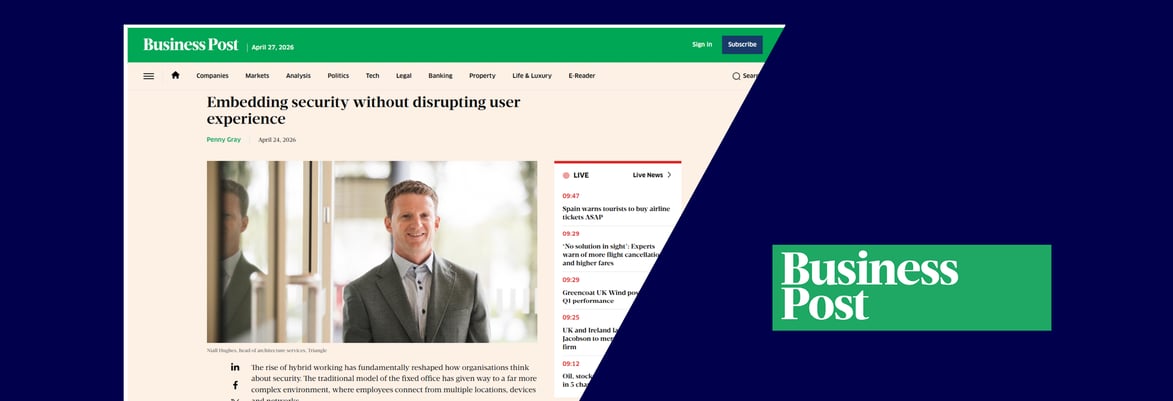Open Life & Luxury section
Viewport: 1173px width, 401px height.
point(532,76)
